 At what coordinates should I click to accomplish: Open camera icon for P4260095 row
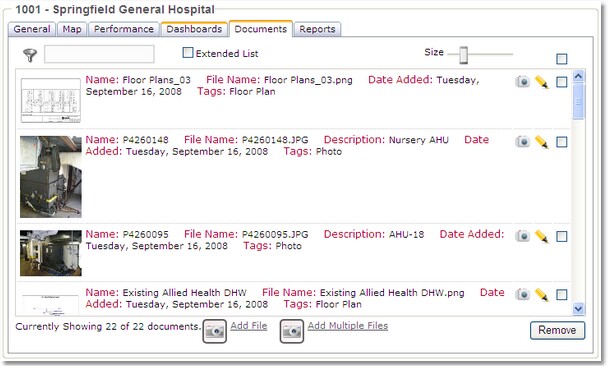[522, 236]
